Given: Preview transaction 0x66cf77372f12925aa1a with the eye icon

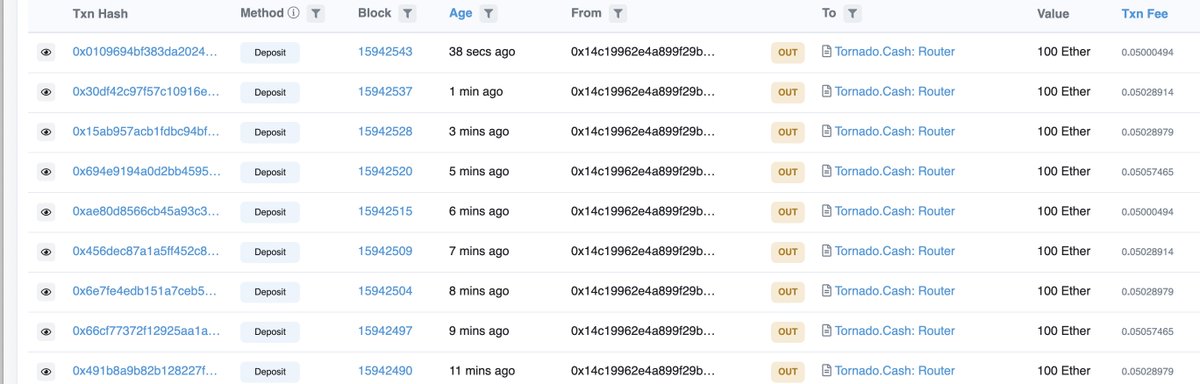Looking at the screenshot, I should (x=46, y=332).
